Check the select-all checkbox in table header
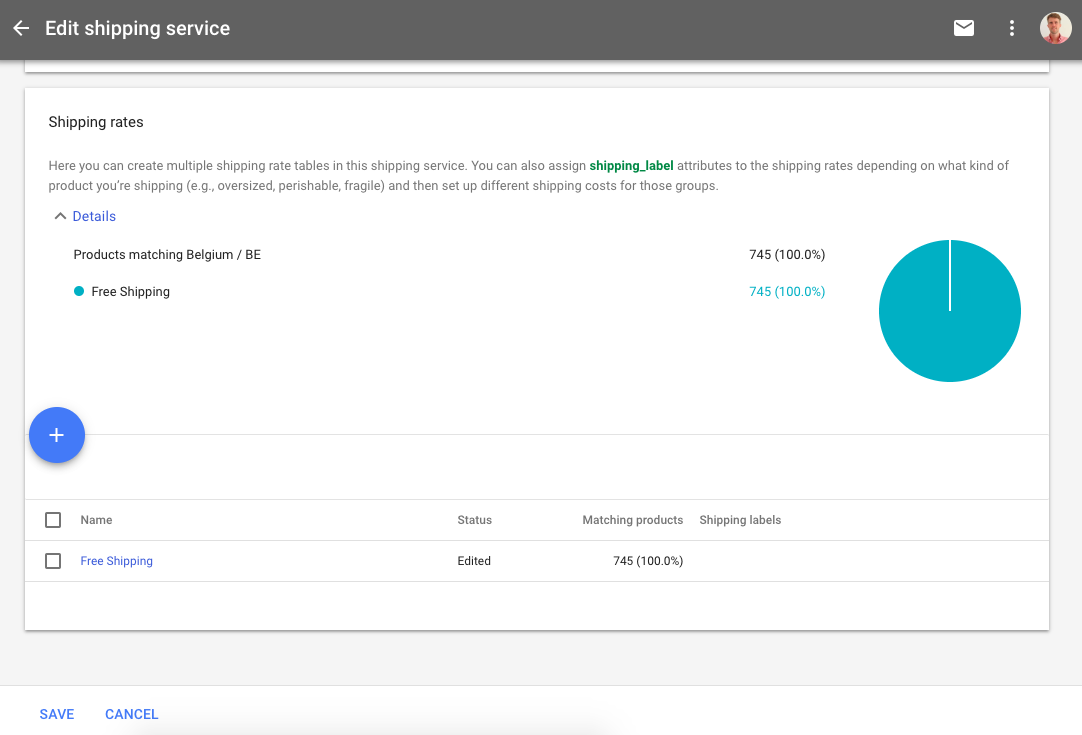 pos(53,520)
